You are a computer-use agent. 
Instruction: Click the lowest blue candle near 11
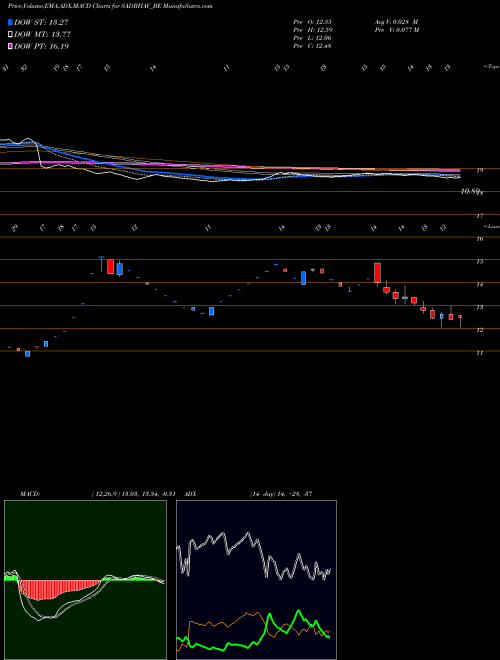tap(28, 354)
